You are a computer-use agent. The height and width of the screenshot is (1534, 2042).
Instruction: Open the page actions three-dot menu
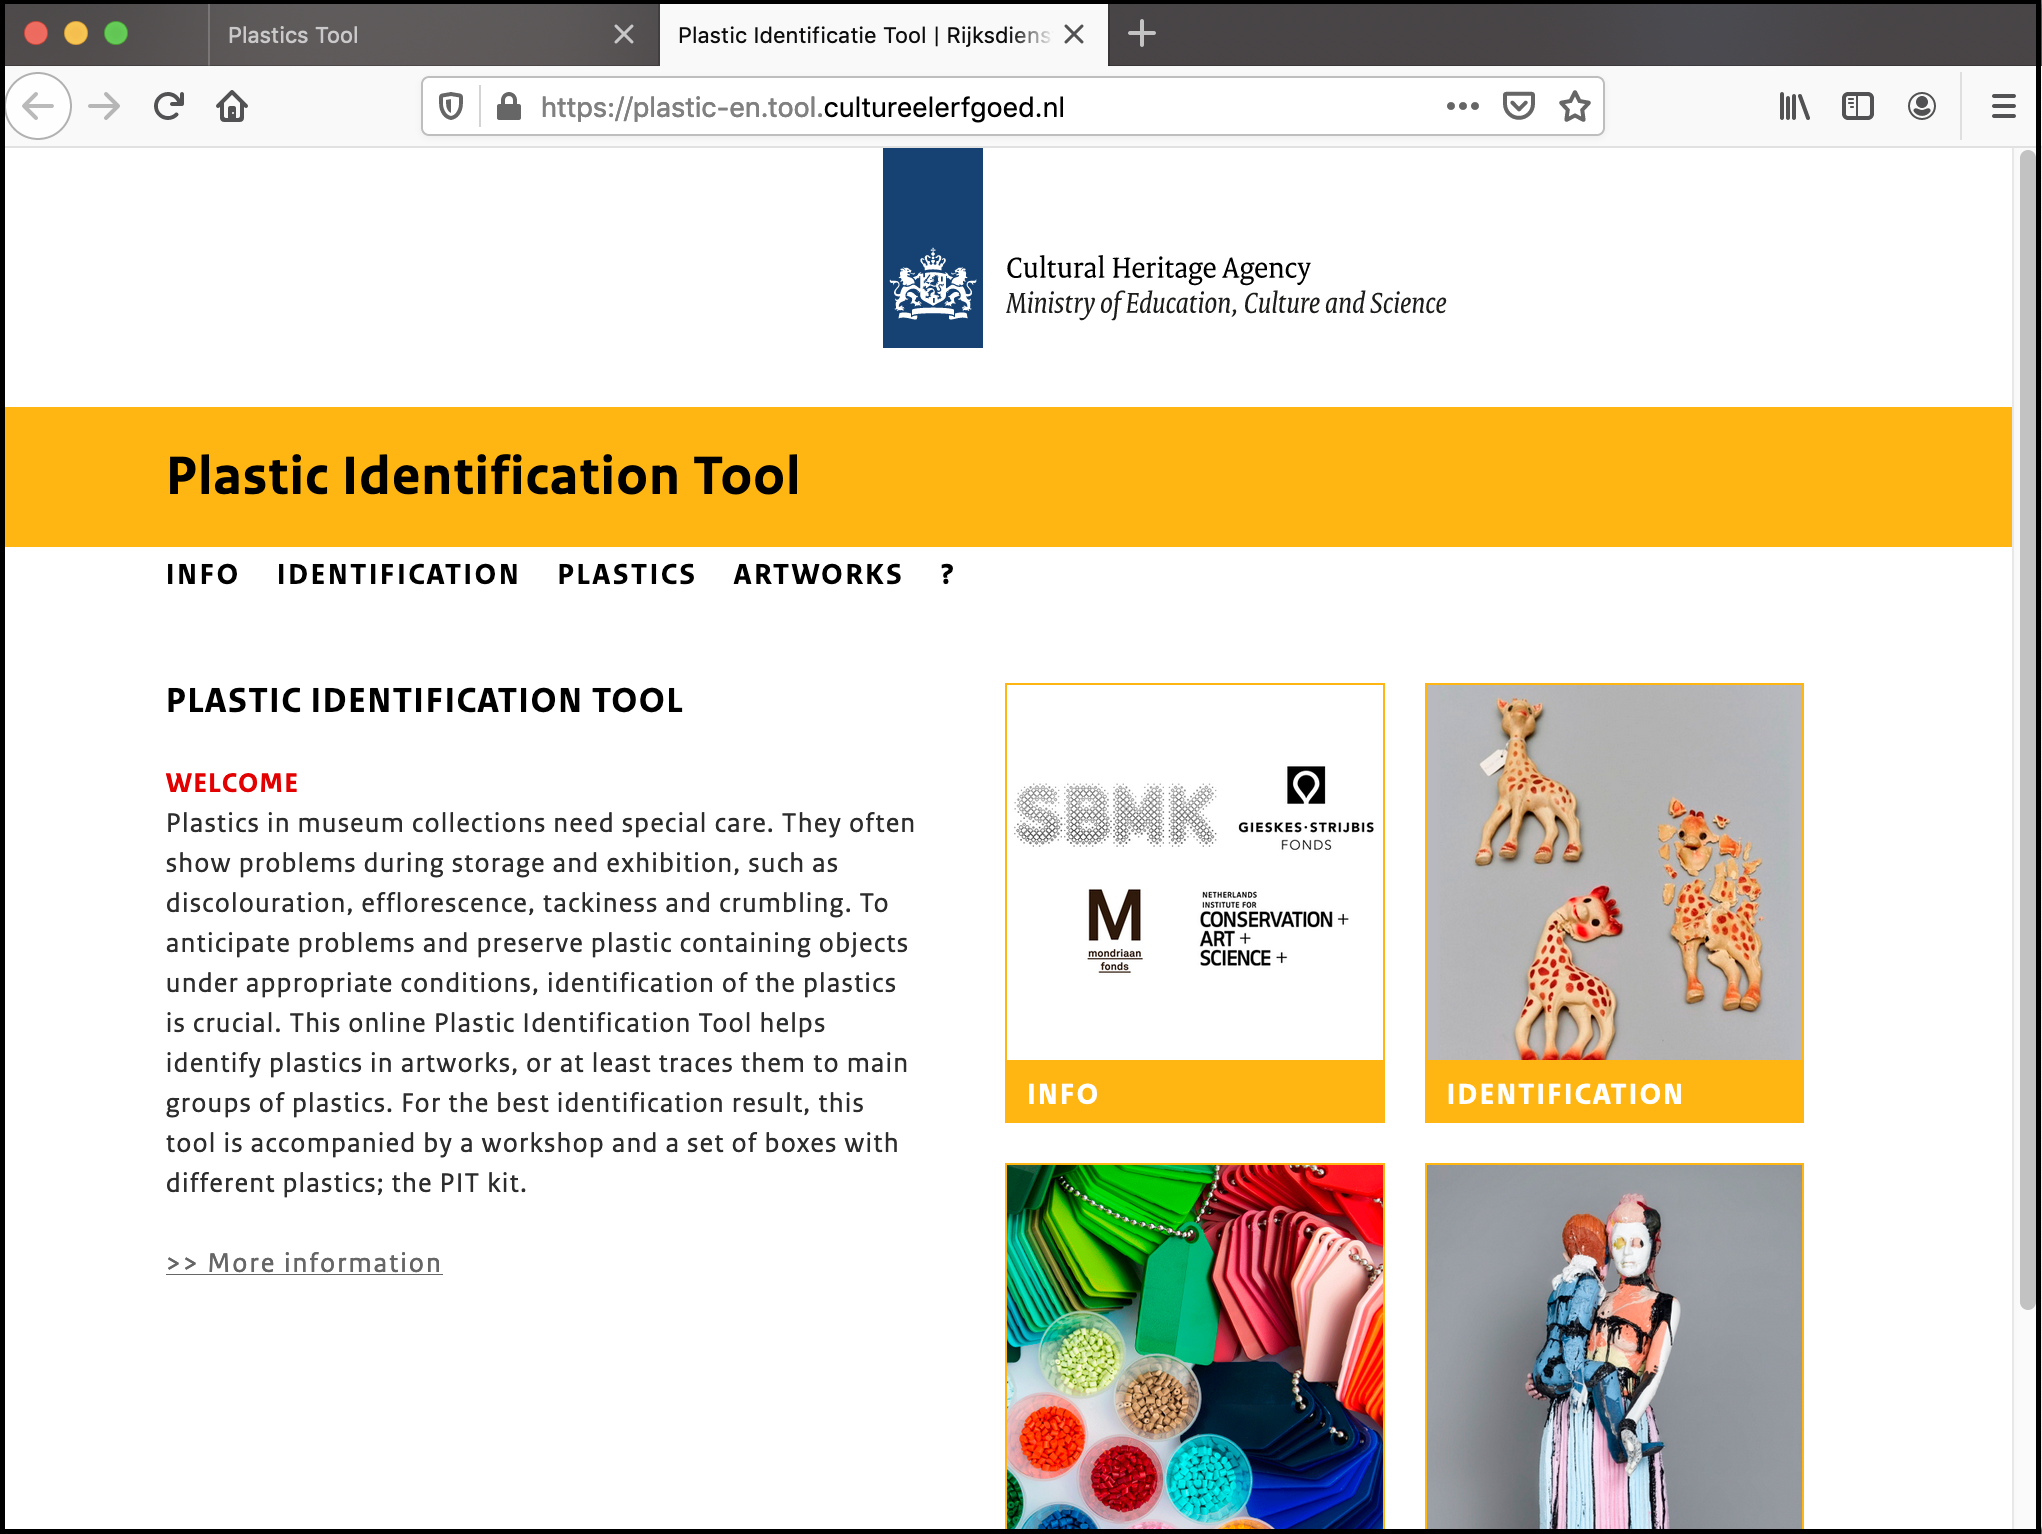[x=1462, y=106]
